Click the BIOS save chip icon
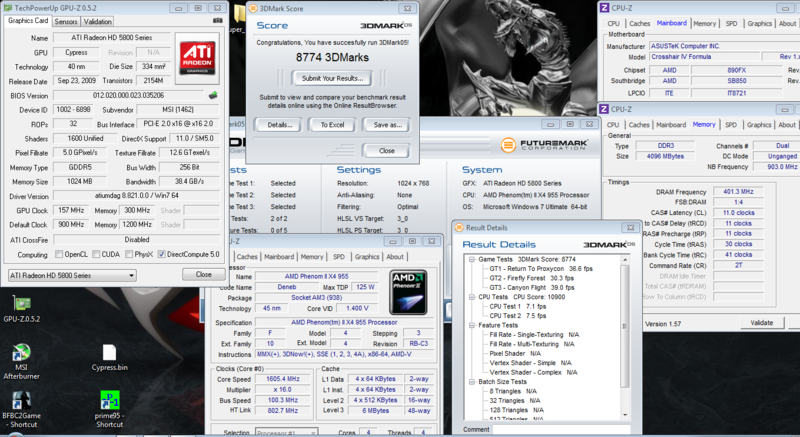The width and height of the screenshot is (800, 437). click(213, 96)
